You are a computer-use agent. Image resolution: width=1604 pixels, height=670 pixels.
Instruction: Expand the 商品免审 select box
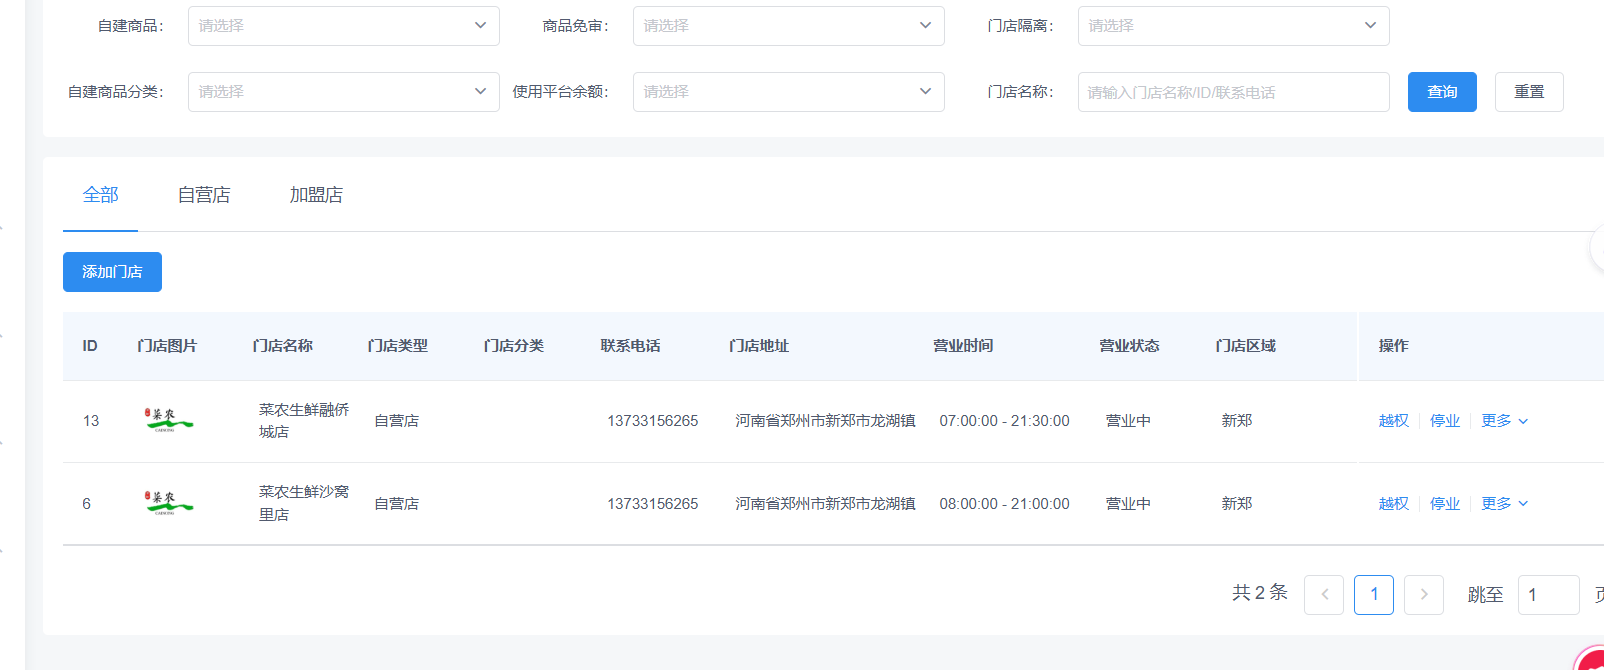click(x=788, y=26)
